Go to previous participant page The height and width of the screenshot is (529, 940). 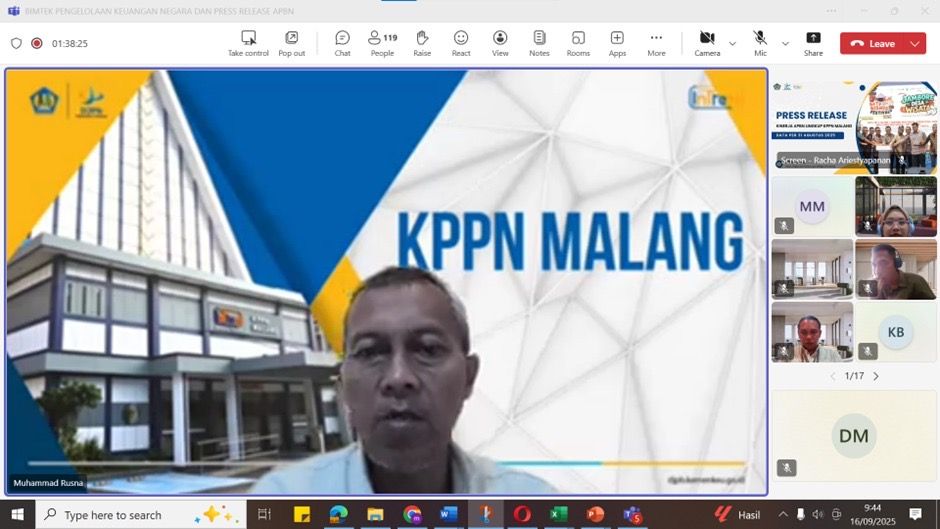833,376
